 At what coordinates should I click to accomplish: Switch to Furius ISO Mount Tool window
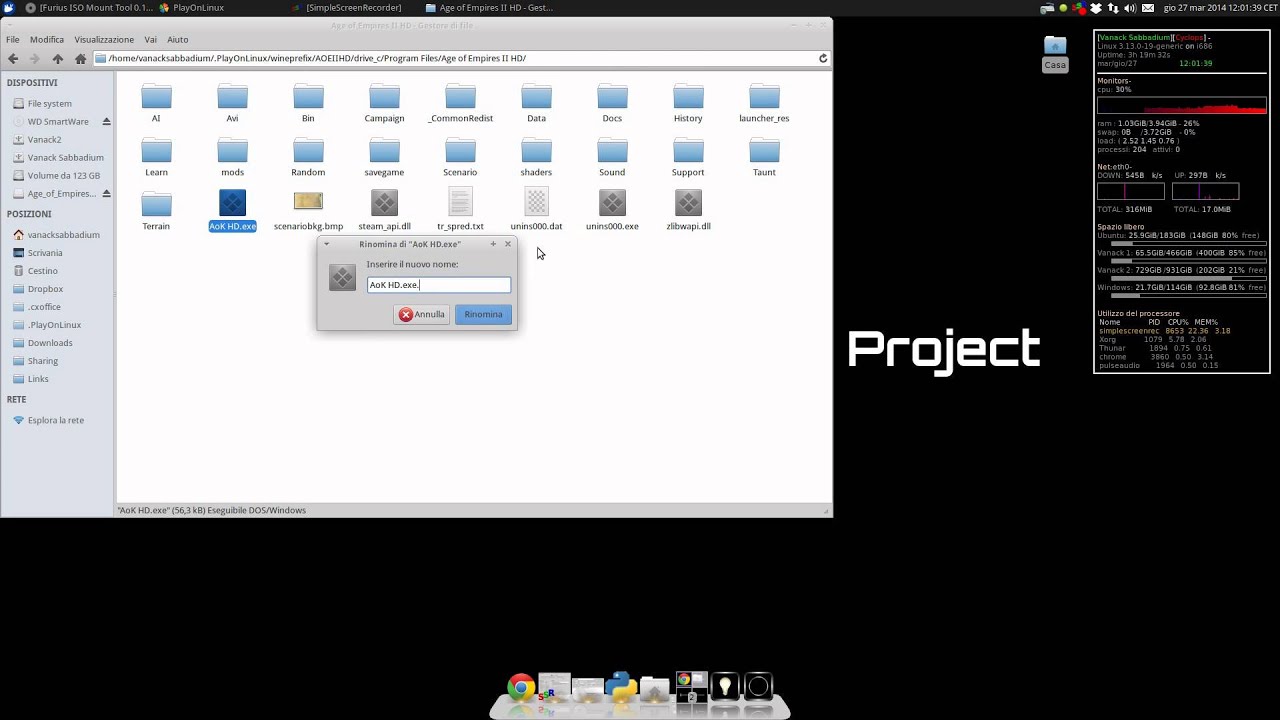click(x=89, y=8)
